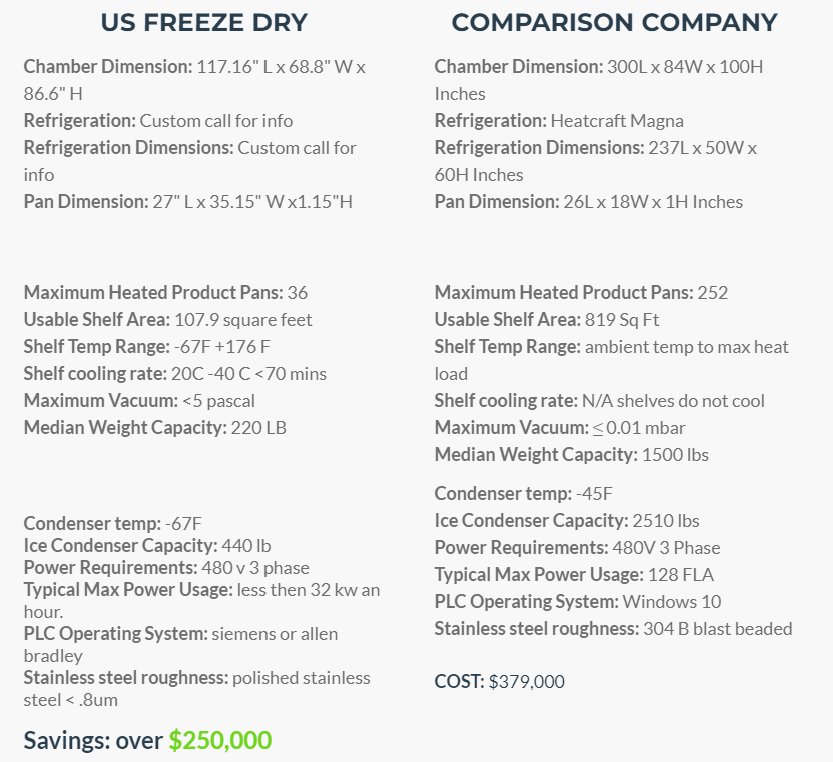Click the US FREEZE DRY heading
833x762 pixels.
[x=204, y=23]
